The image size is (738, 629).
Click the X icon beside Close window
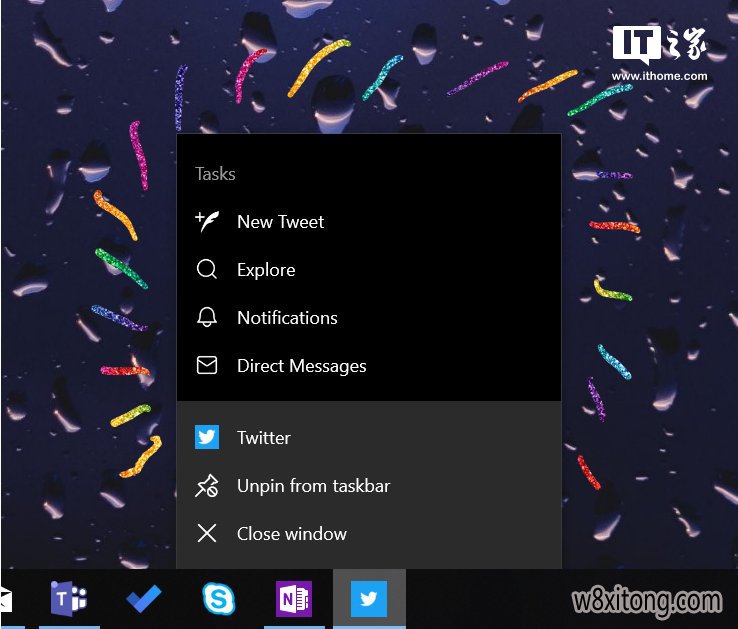point(207,533)
